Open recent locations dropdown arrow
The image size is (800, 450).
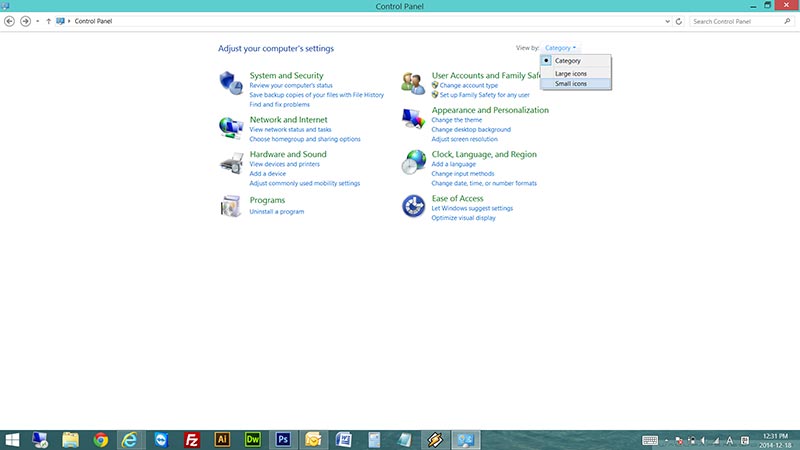(37, 21)
